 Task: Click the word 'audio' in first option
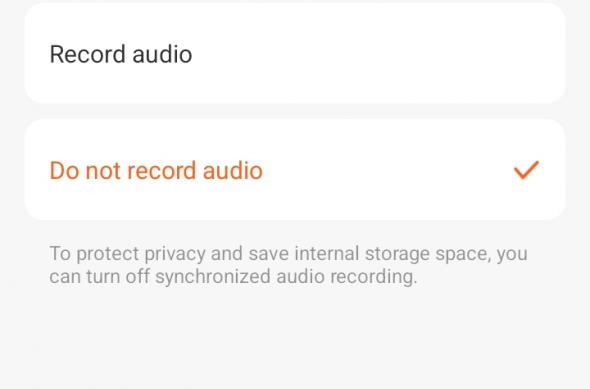click(162, 54)
